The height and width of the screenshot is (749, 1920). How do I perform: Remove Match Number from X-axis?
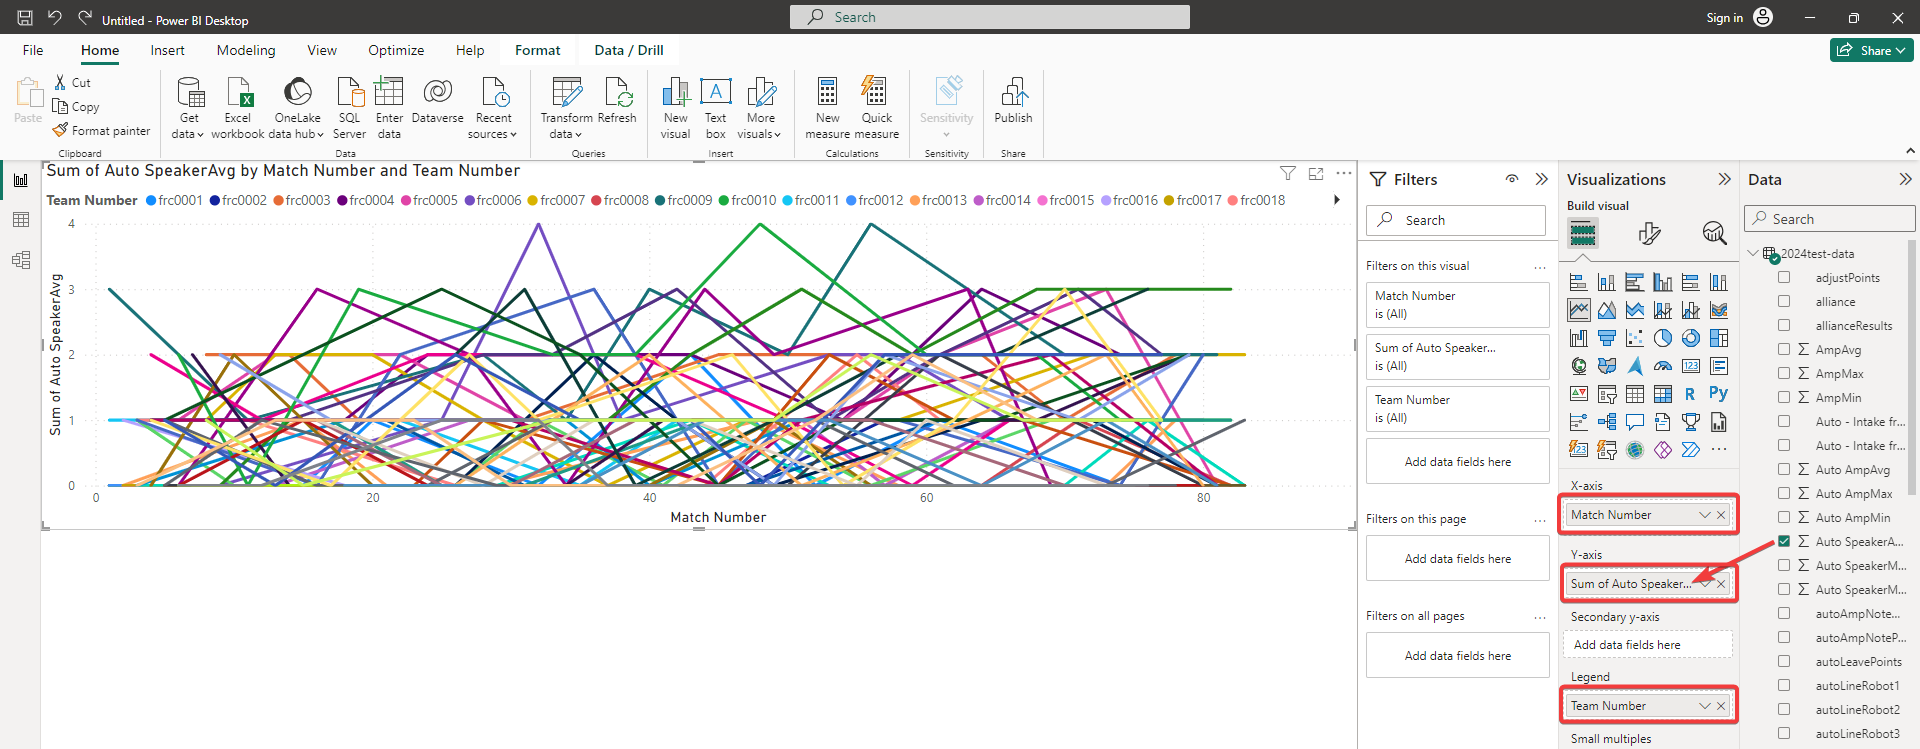[1721, 515]
